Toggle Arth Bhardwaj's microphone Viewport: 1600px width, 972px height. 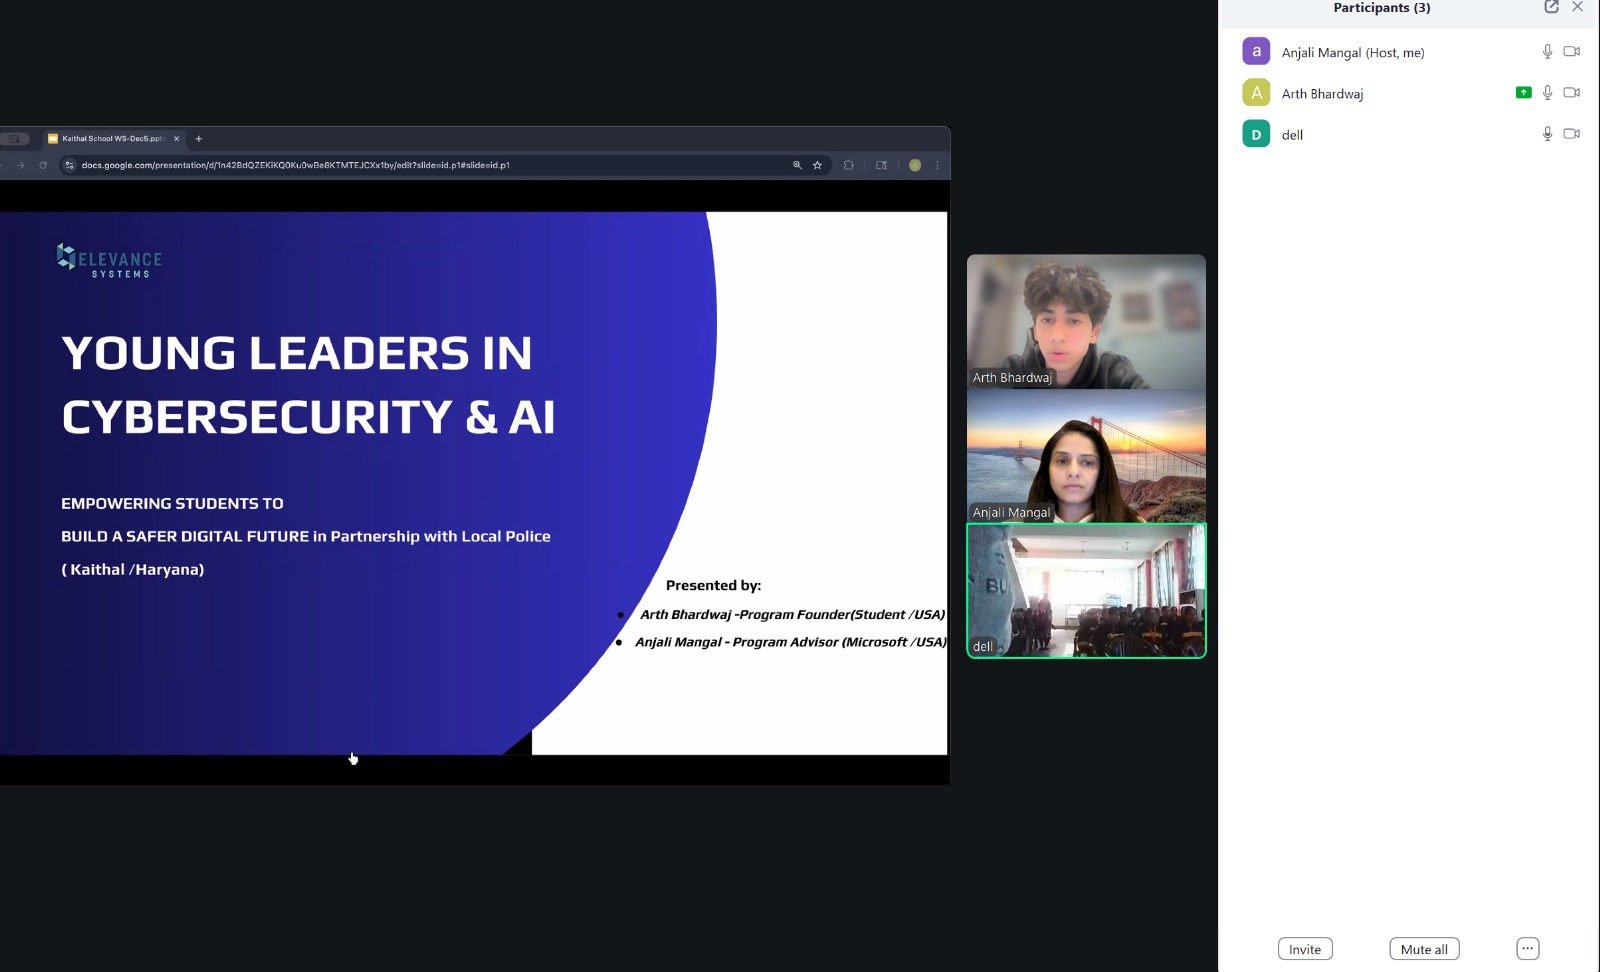coord(1547,93)
